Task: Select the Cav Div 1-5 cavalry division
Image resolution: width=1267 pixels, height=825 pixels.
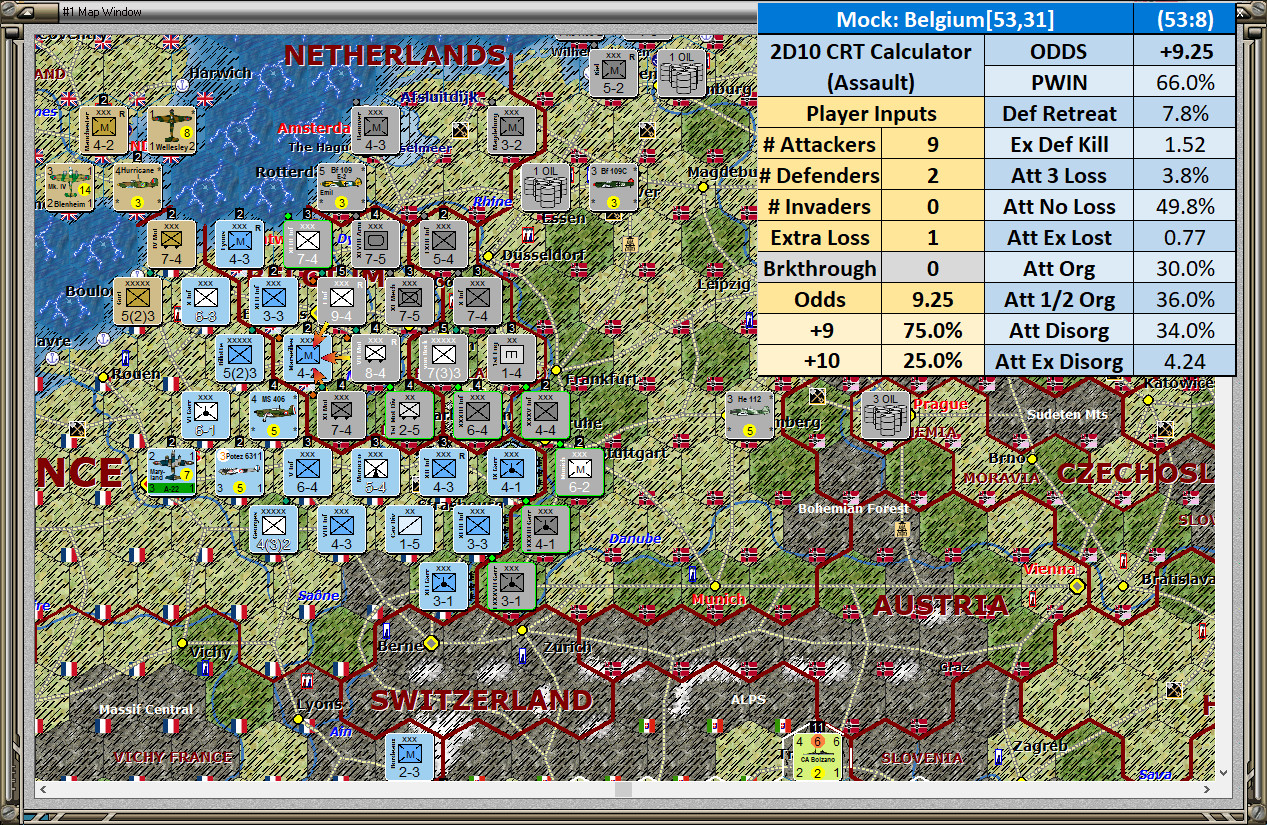Action: point(410,529)
